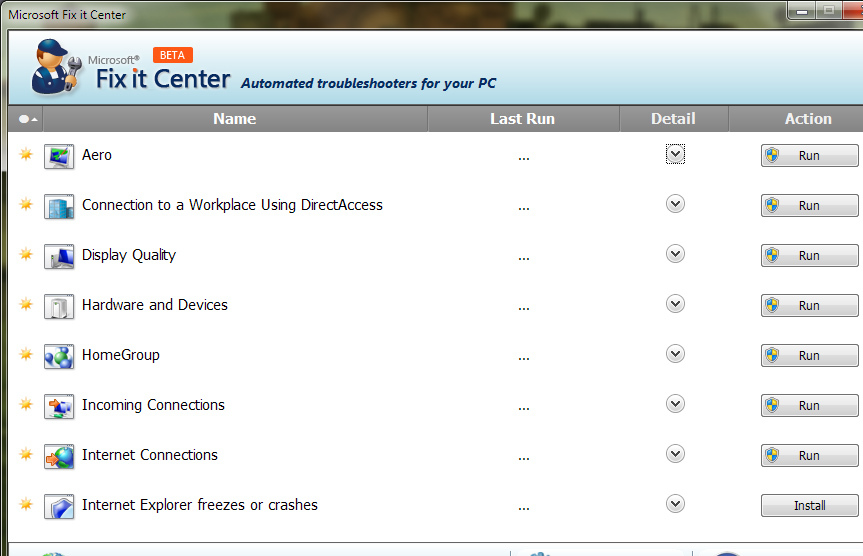Click the HomeGroup icon

[x=59, y=357]
